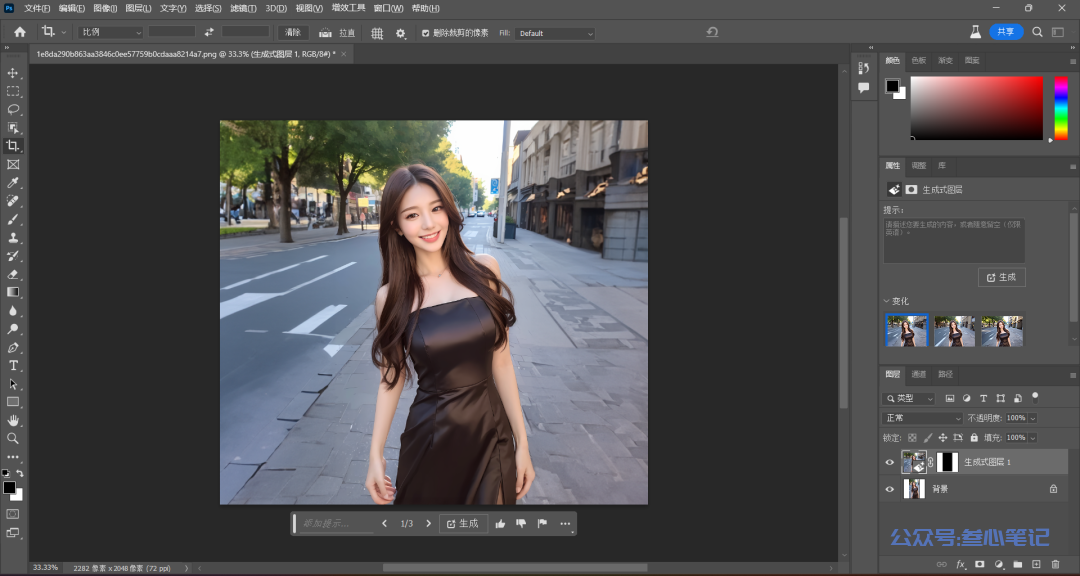Select the Gradient tool
Viewport: 1080px width, 576px height.
pos(13,292)
